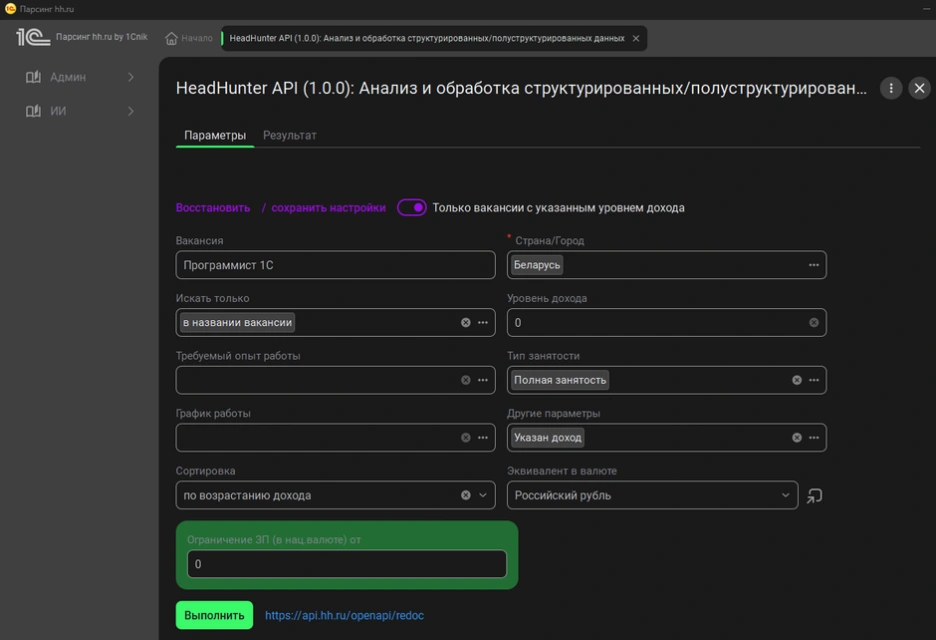Click the home icon labeled Начало
936x640 pixels.
point(189,39)
